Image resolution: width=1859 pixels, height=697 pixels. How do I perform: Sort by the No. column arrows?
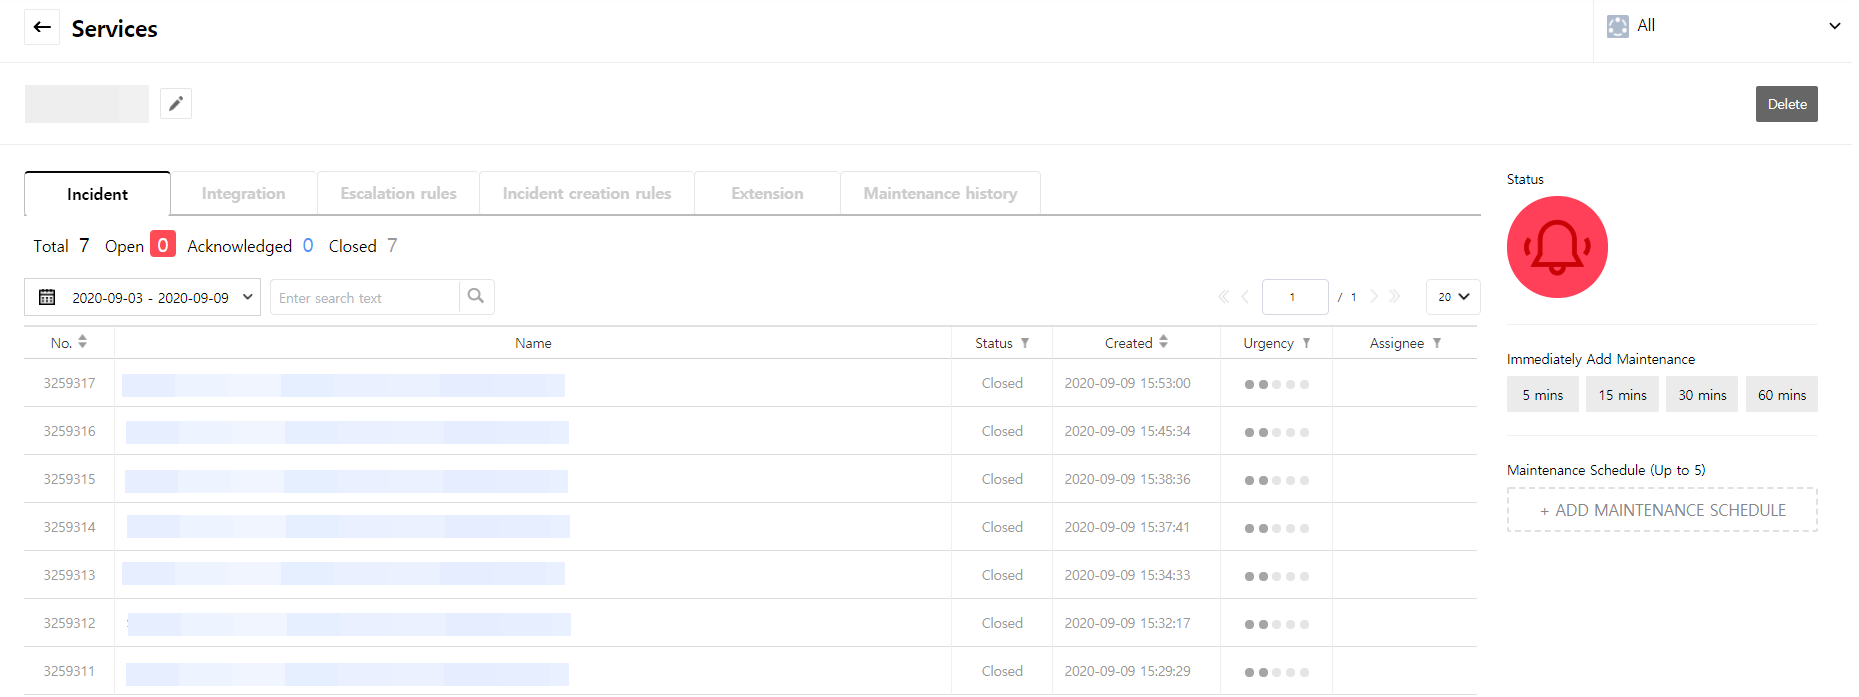(83, 343)
